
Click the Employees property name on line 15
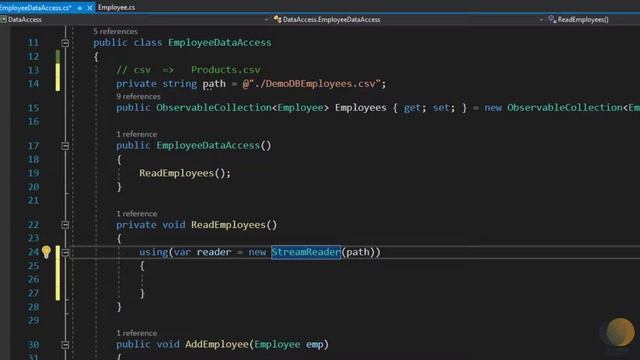[360, 108]
